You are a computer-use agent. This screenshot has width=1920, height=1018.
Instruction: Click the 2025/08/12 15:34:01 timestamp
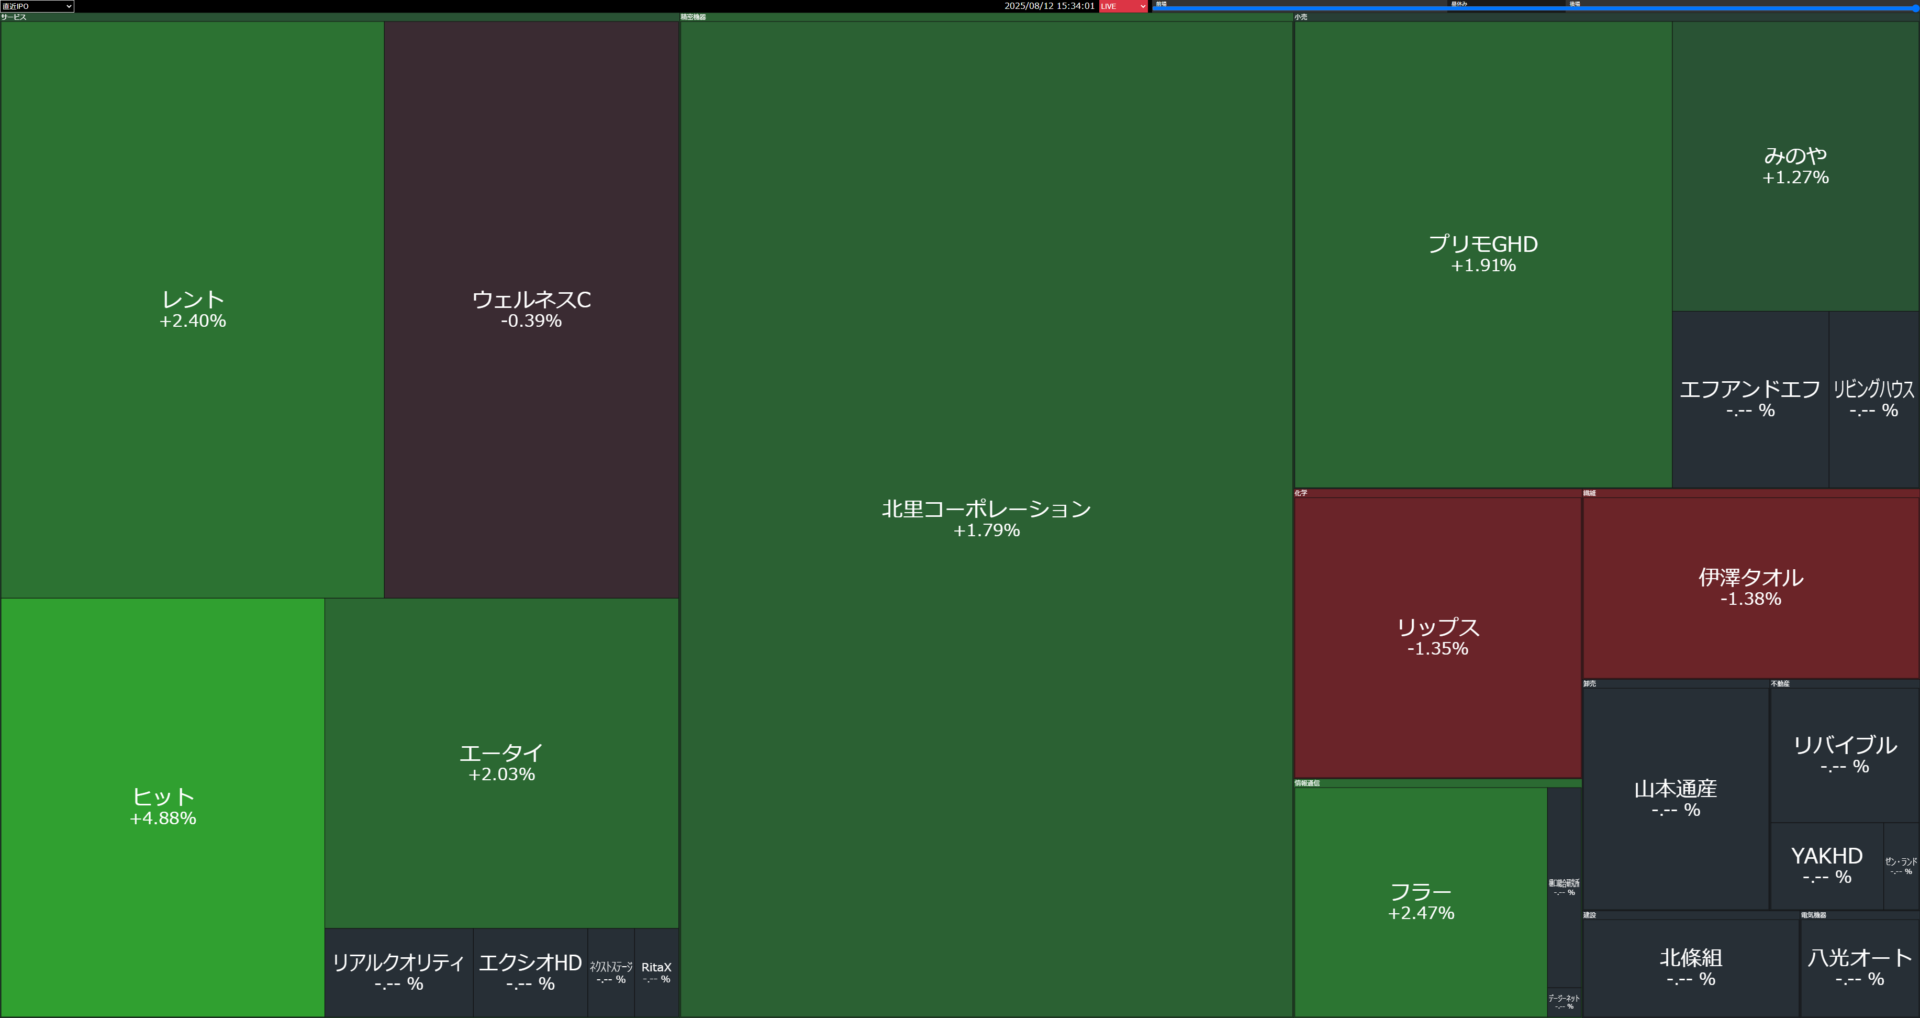[1049, 6]
